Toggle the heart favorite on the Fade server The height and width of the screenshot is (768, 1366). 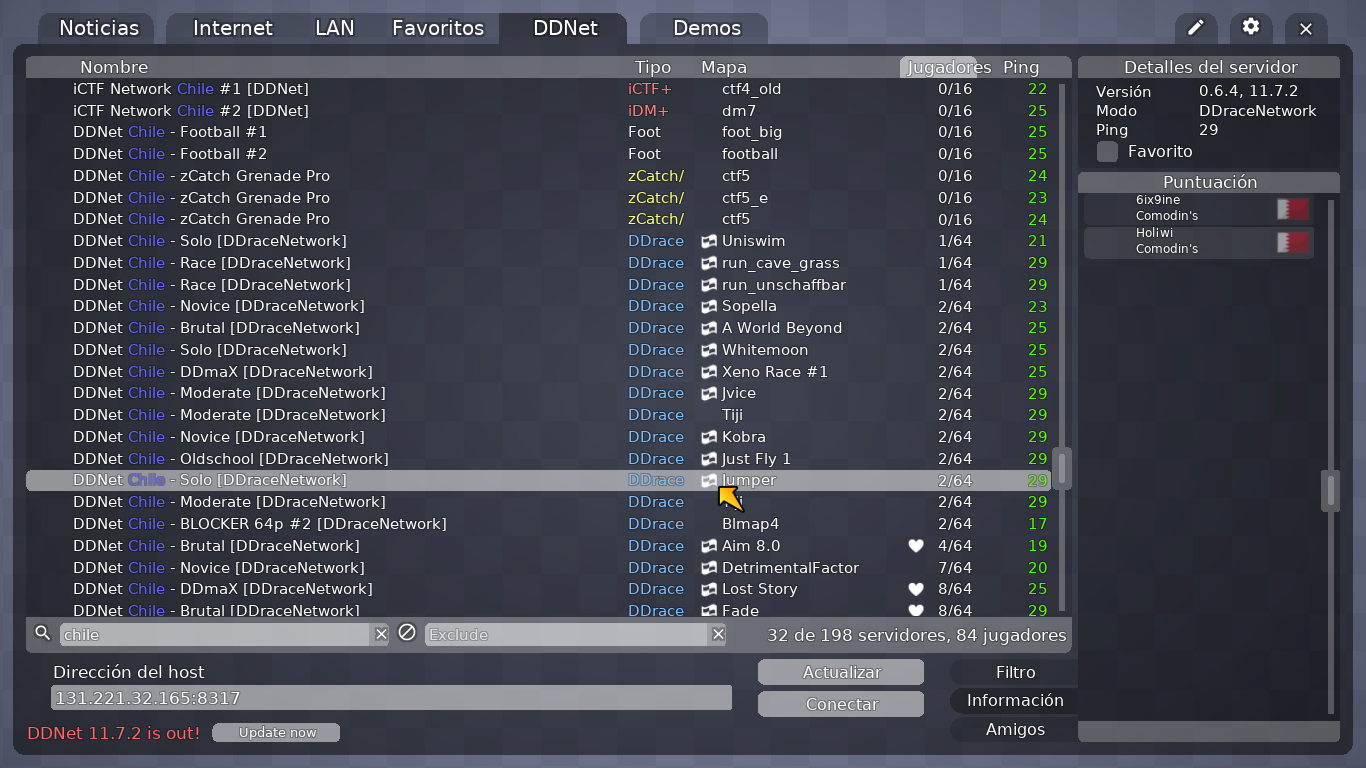(915, 611)
